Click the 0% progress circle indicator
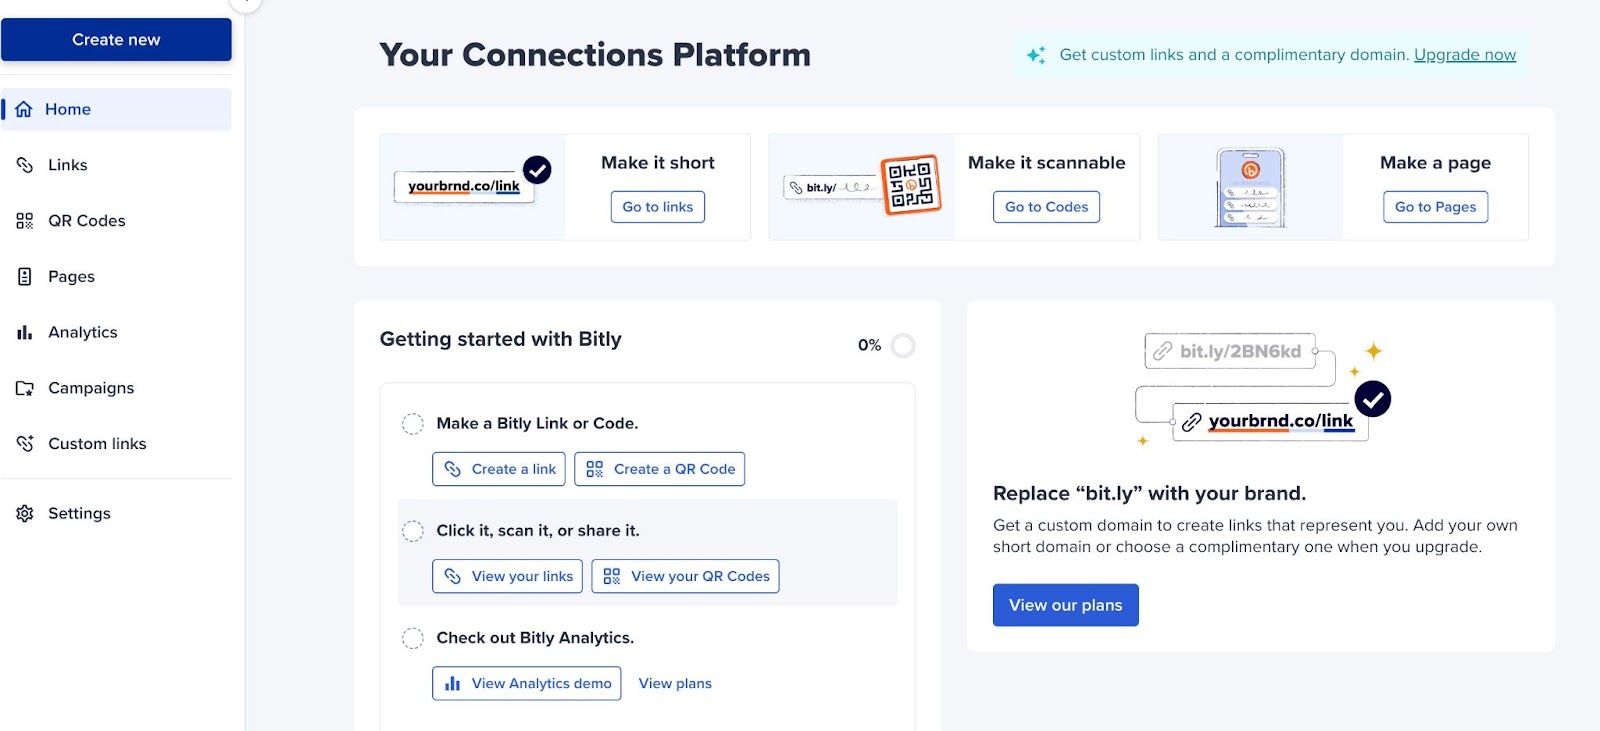 (x=903, y=345)
